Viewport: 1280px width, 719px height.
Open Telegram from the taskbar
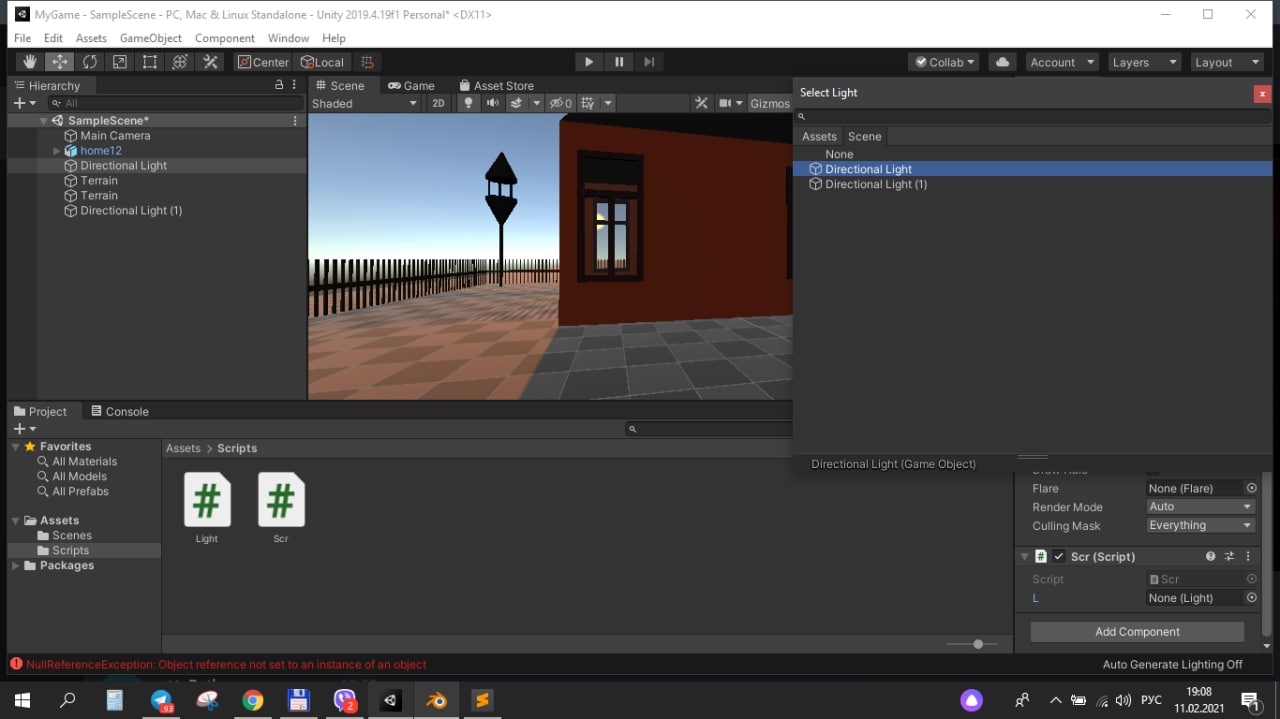pos(162,700)
